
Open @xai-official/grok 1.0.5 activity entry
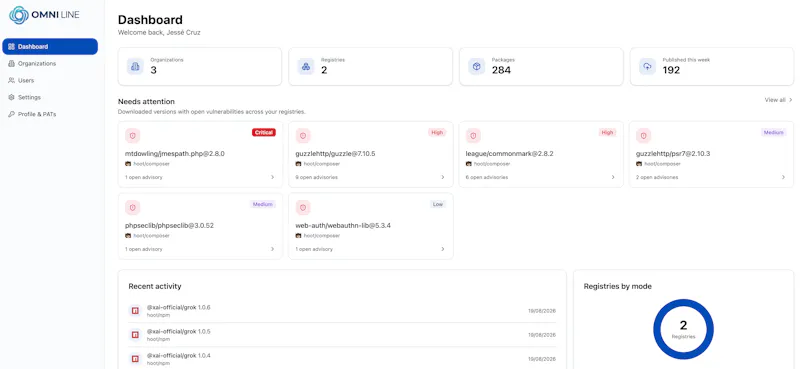point(342,335)
